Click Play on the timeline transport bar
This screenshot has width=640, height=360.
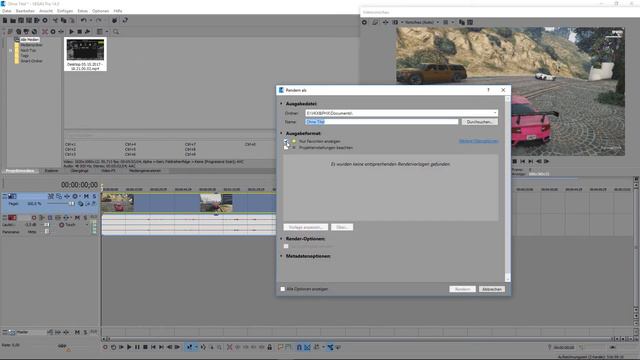click(x=129, y=347)
